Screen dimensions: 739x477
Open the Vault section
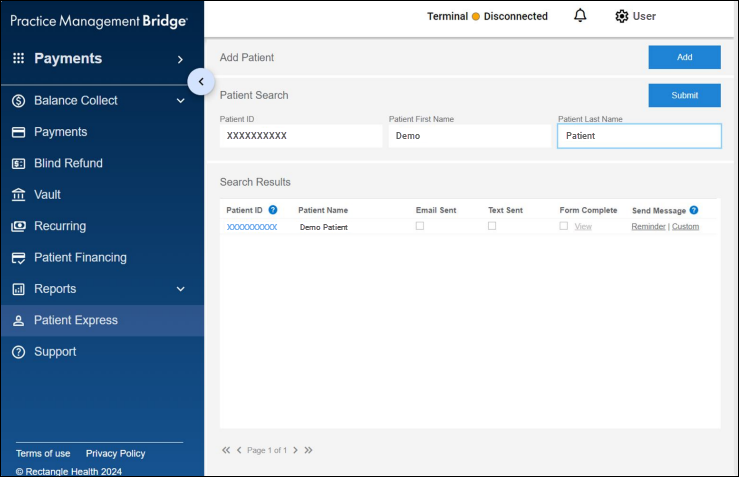[47, 195]
